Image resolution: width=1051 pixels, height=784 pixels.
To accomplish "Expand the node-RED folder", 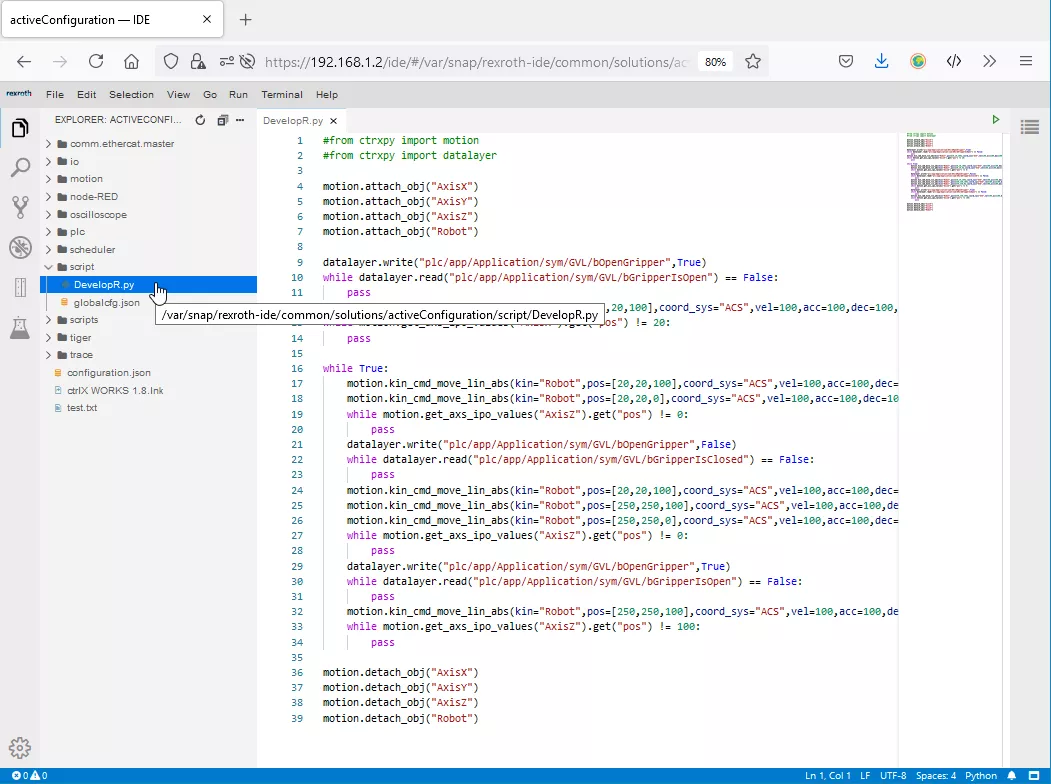I will (93, 197).
